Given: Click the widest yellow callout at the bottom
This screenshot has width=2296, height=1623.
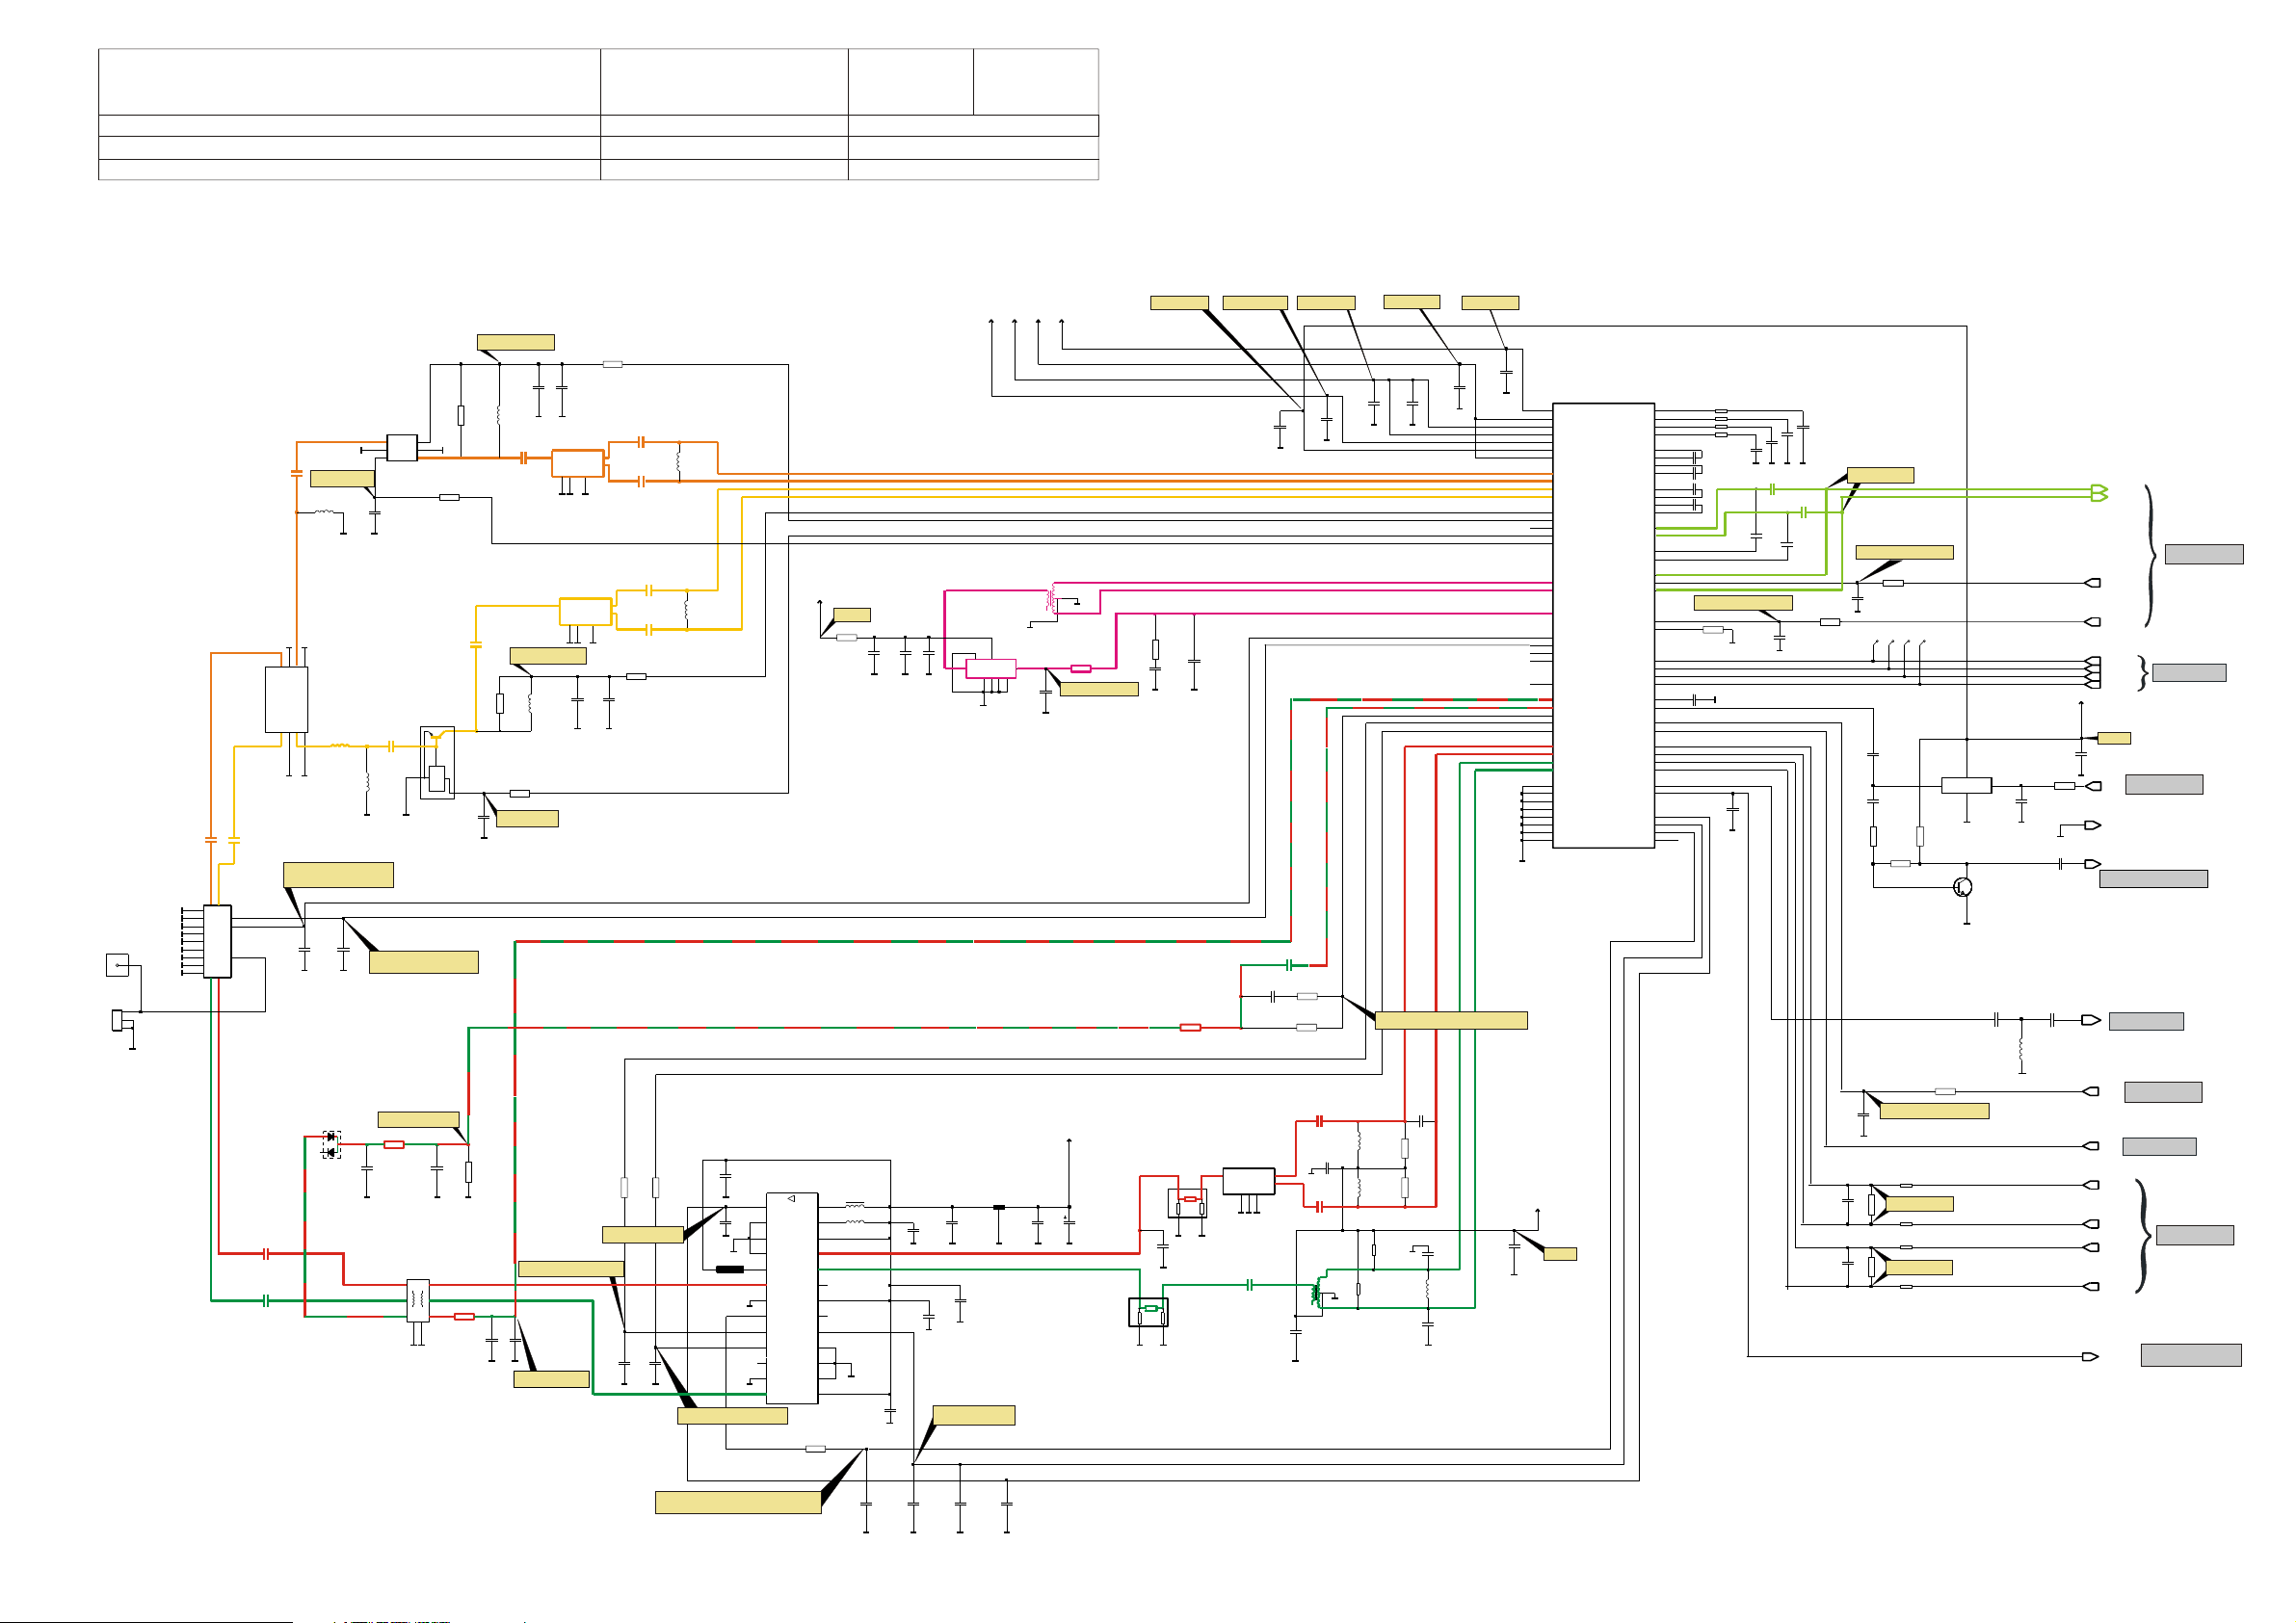Looking at the screenshot, I should (x=738, y=1502).
